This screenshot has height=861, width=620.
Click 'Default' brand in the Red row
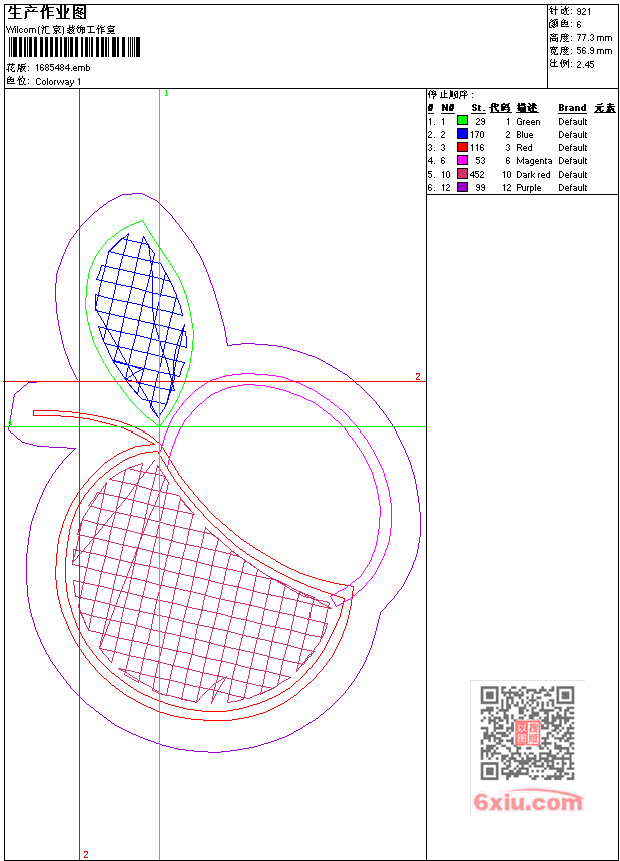point(572,148)
